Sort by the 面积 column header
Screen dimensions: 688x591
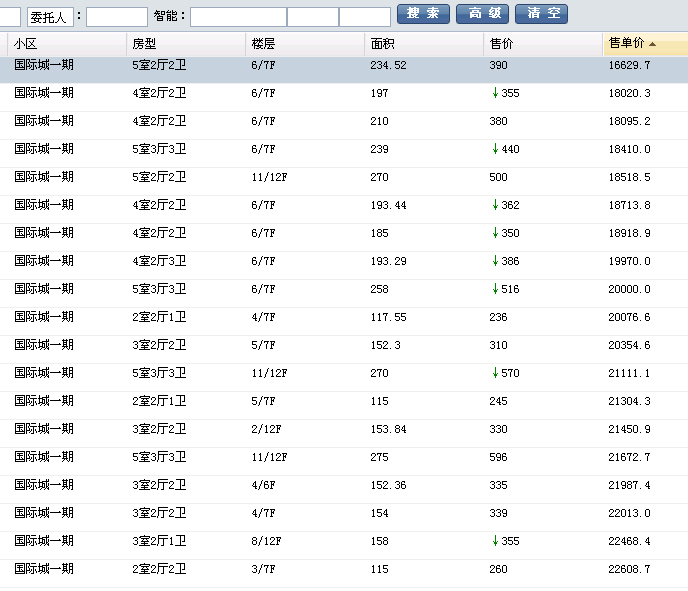(x=424, y=44)
